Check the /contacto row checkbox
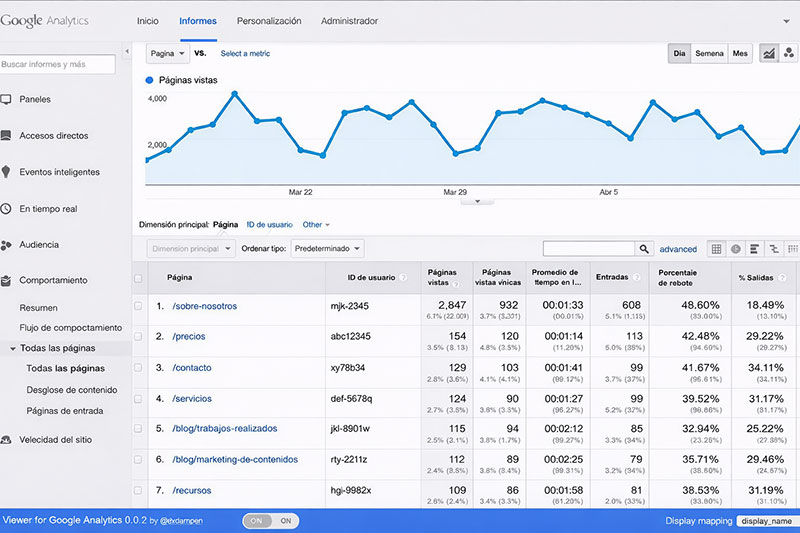This screenshot has height=533, width=800. tap(138, 368)
